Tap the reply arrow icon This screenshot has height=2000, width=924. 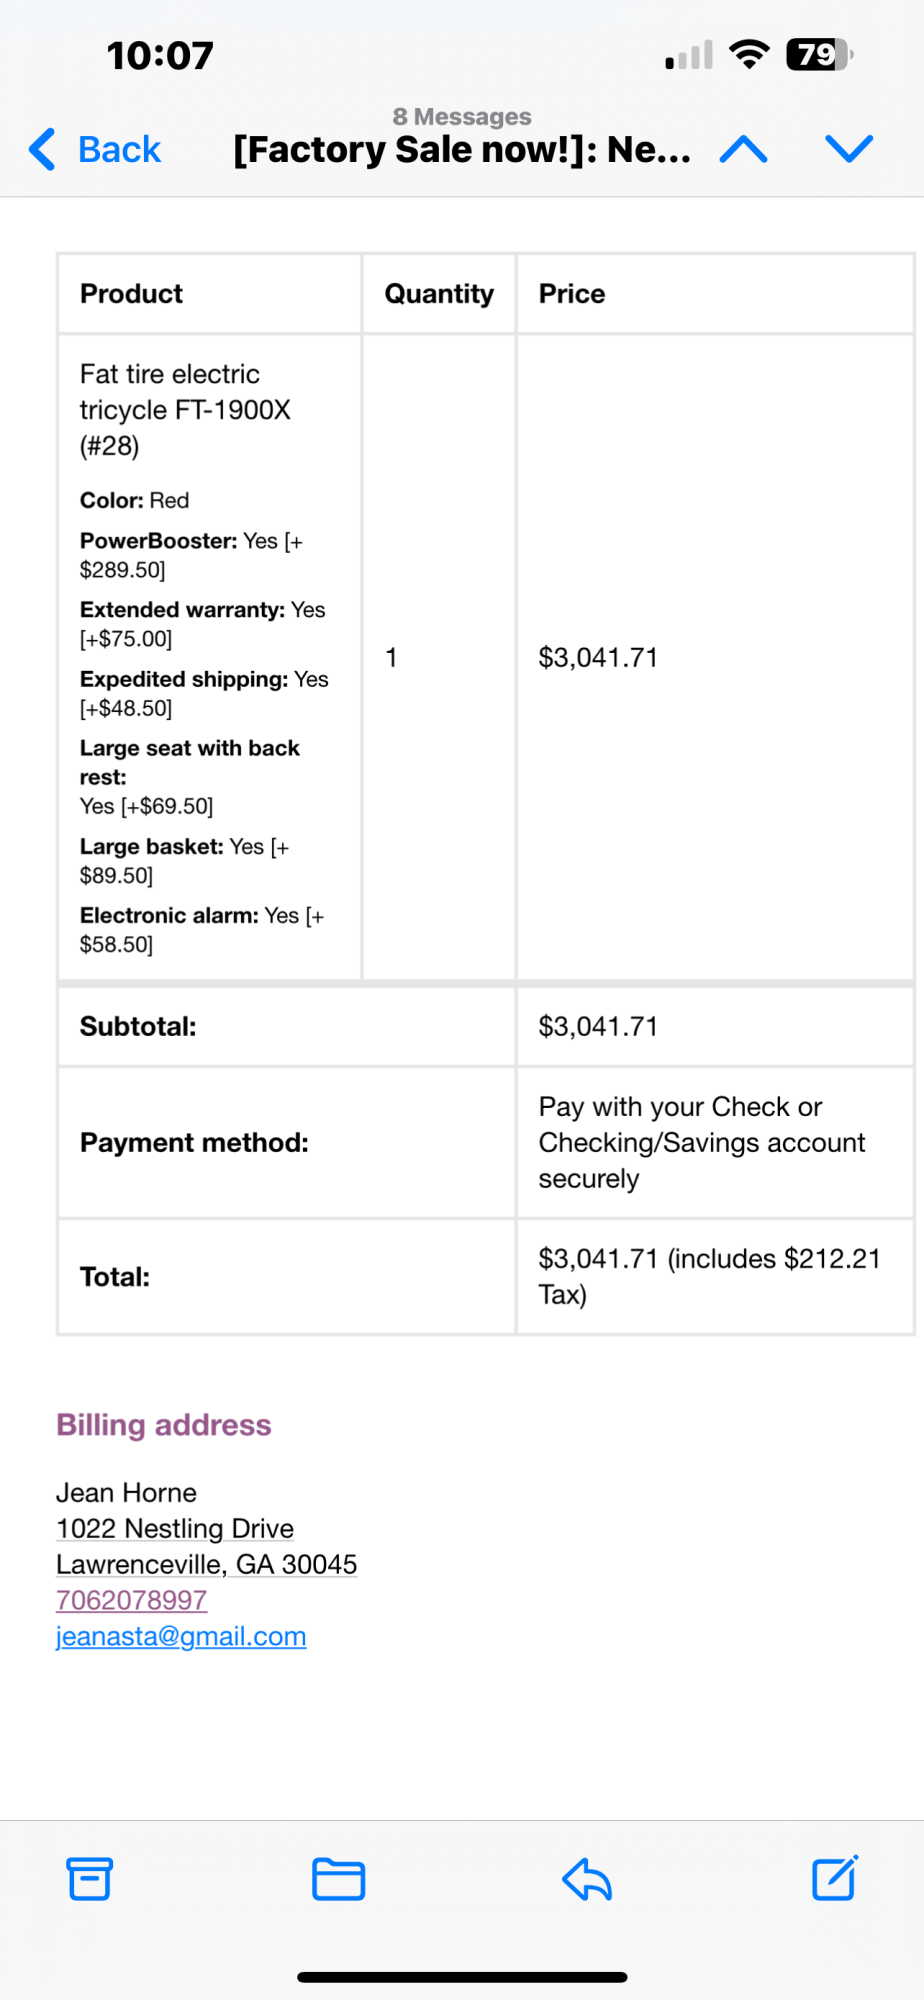587,1878
